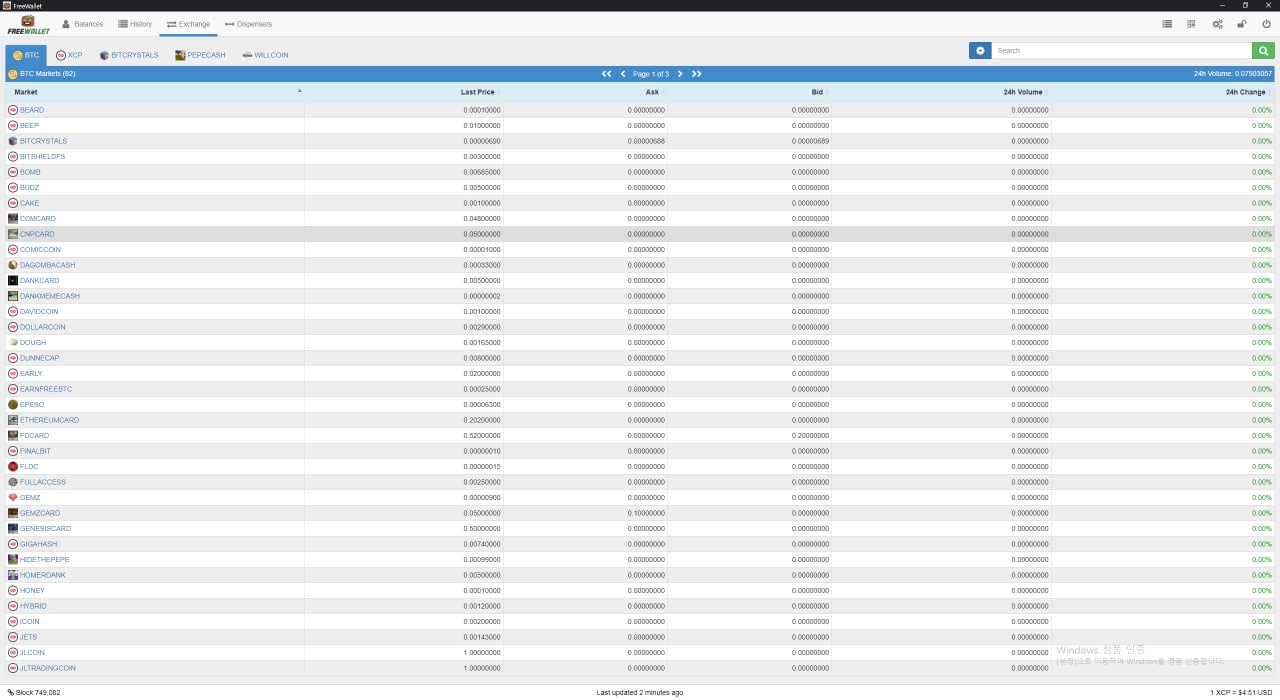This screenshot has width=1280, height=700.
Task: Click FDCARD last price 0.52000000
Action: click(x=482, y=435)
